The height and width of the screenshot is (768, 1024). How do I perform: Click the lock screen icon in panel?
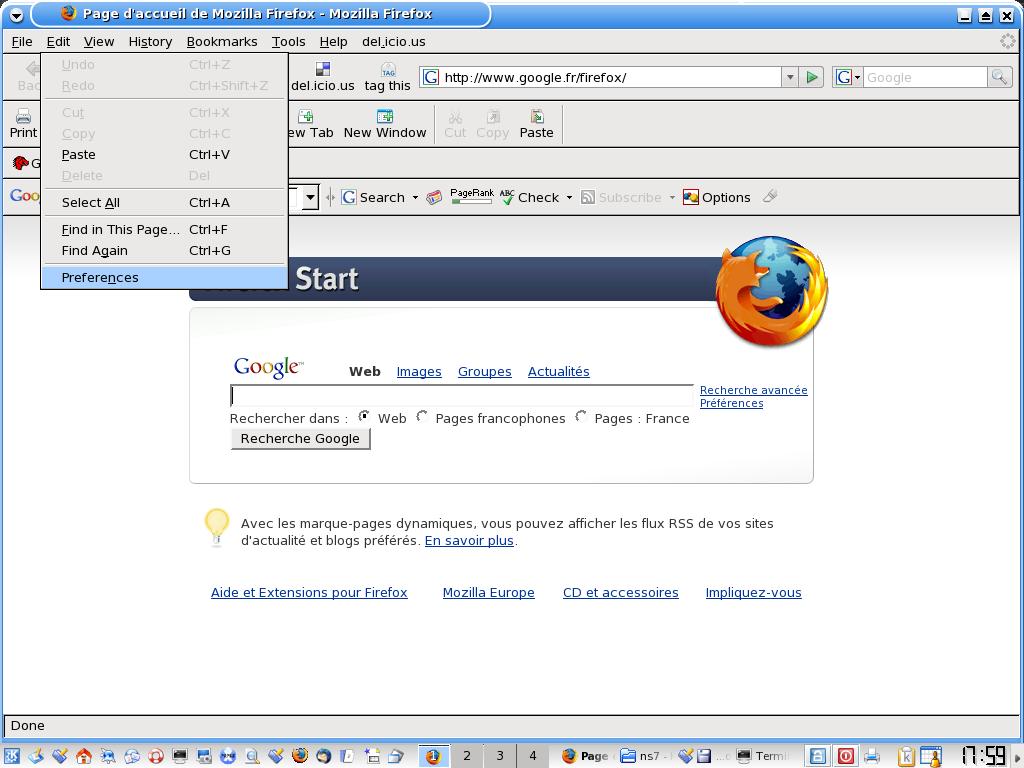point(818,756)
